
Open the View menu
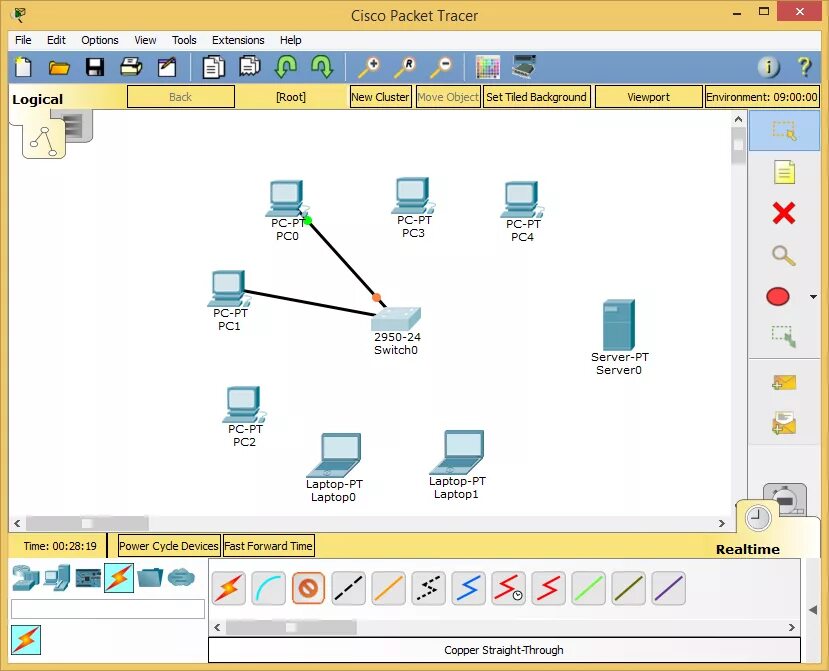(x=145, y=40)
